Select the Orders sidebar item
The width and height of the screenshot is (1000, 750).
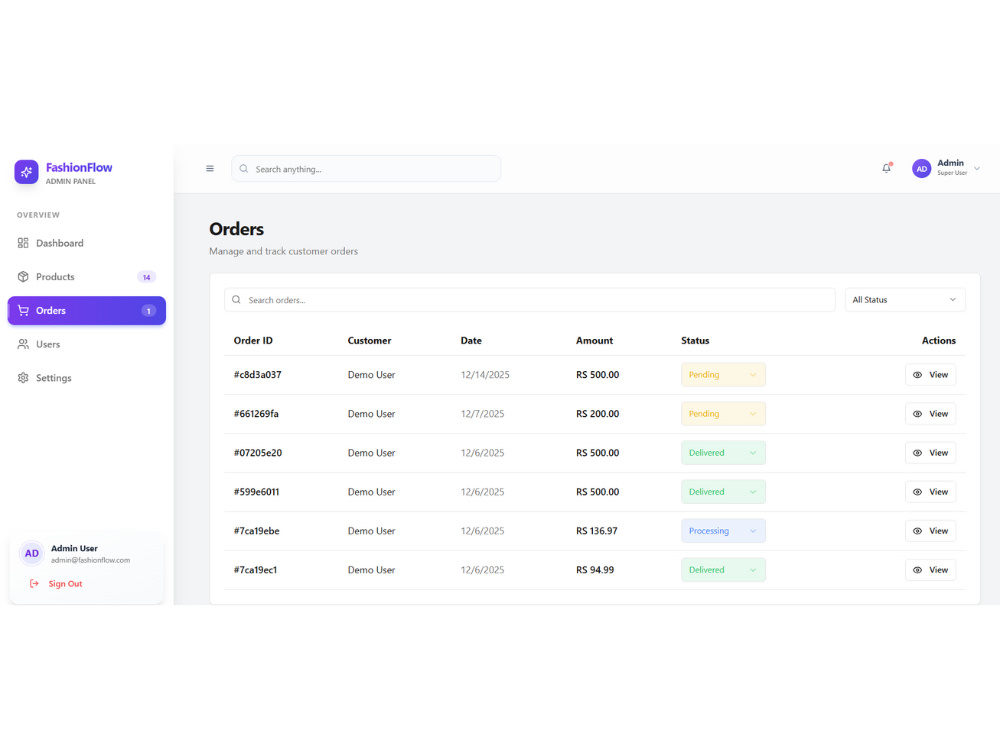(86, 311)
